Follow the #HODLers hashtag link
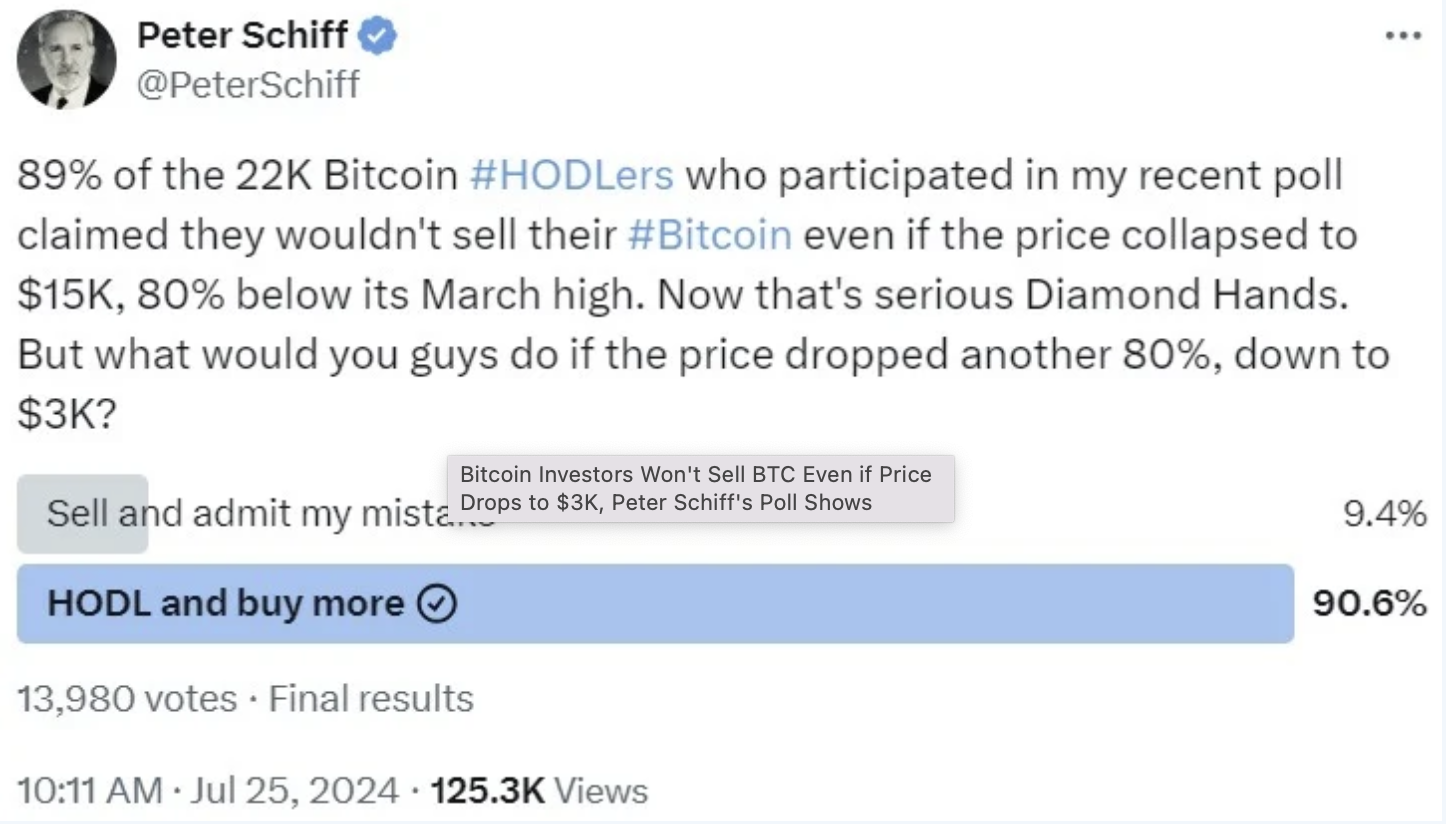Image resolution: width=1446 pixels, height=824 pixels. pos(571,175)
